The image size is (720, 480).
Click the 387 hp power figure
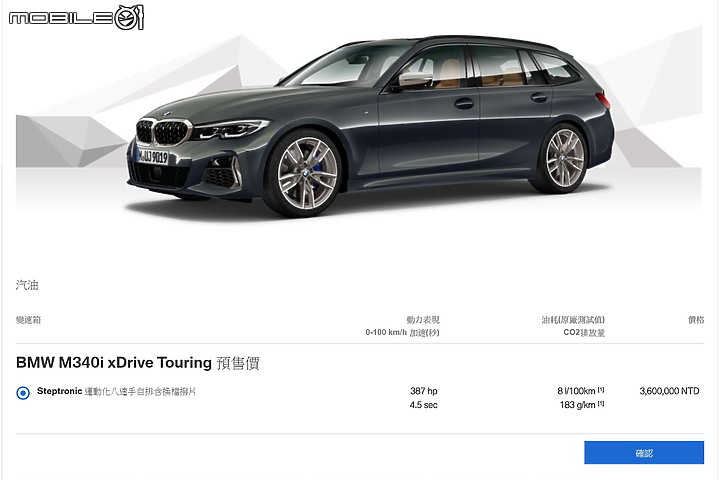point(424,391)
